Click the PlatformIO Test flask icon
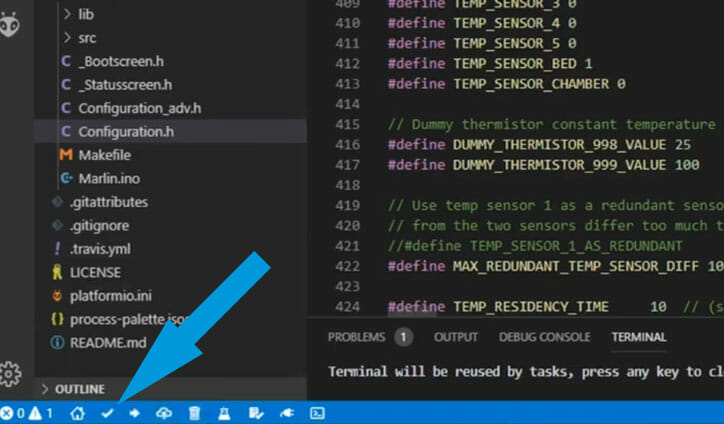 tap(224, 413)
